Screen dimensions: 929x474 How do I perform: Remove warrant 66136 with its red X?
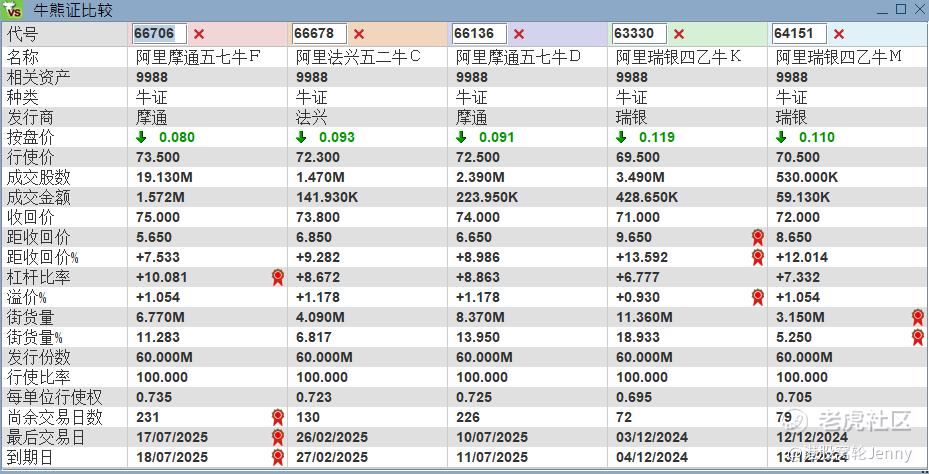[519, 34]
